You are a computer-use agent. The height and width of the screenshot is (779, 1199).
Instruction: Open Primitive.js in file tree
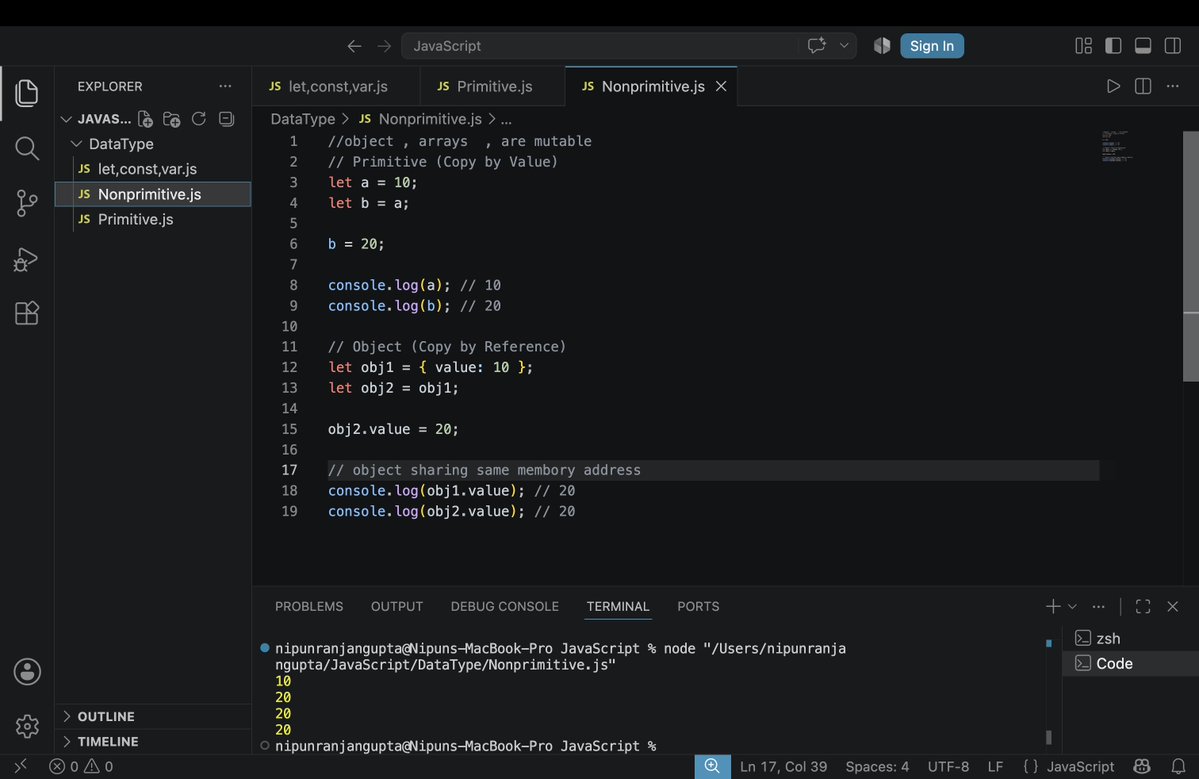(x=153, y=219)
